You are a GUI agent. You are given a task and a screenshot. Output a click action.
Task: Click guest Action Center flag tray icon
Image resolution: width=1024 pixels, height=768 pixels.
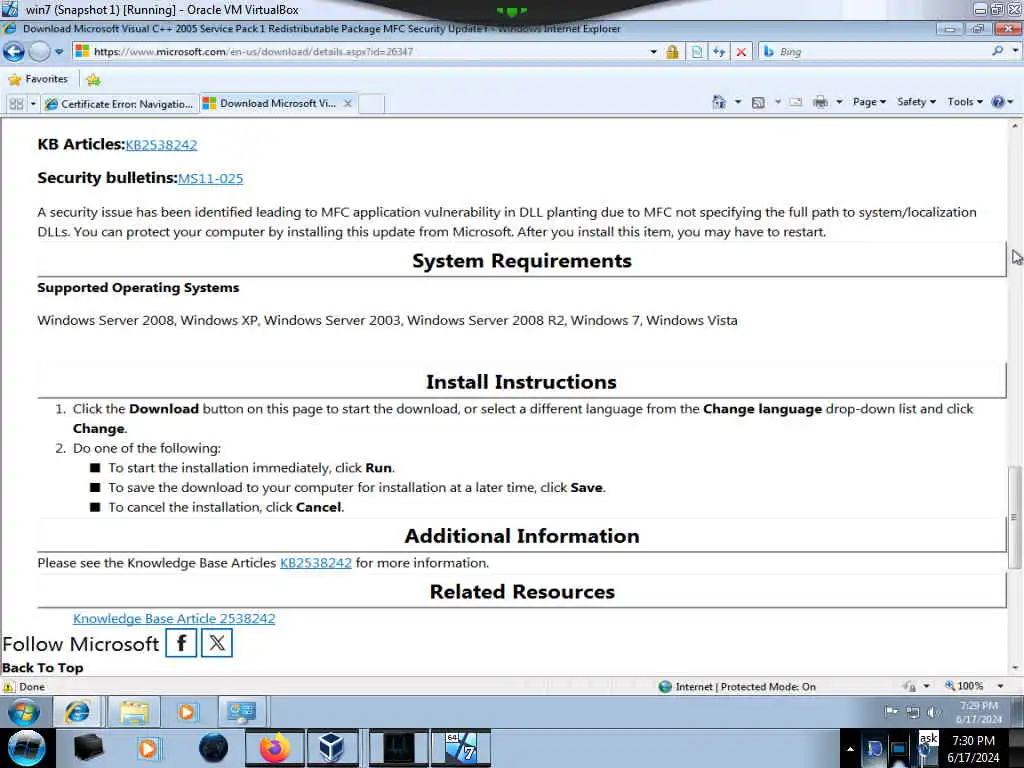[891, 712]
